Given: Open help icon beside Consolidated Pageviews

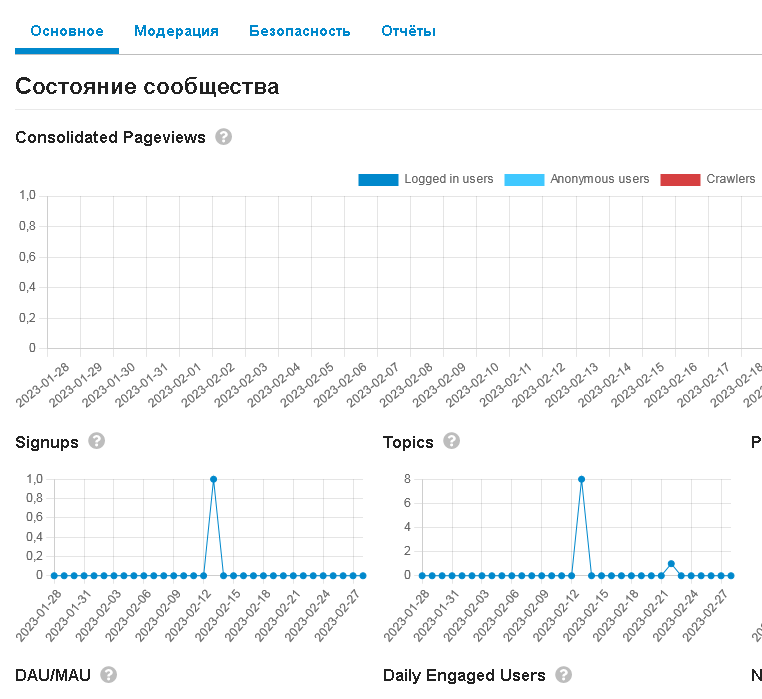Looking at the screenshot, I should click(x=224, y=137).
